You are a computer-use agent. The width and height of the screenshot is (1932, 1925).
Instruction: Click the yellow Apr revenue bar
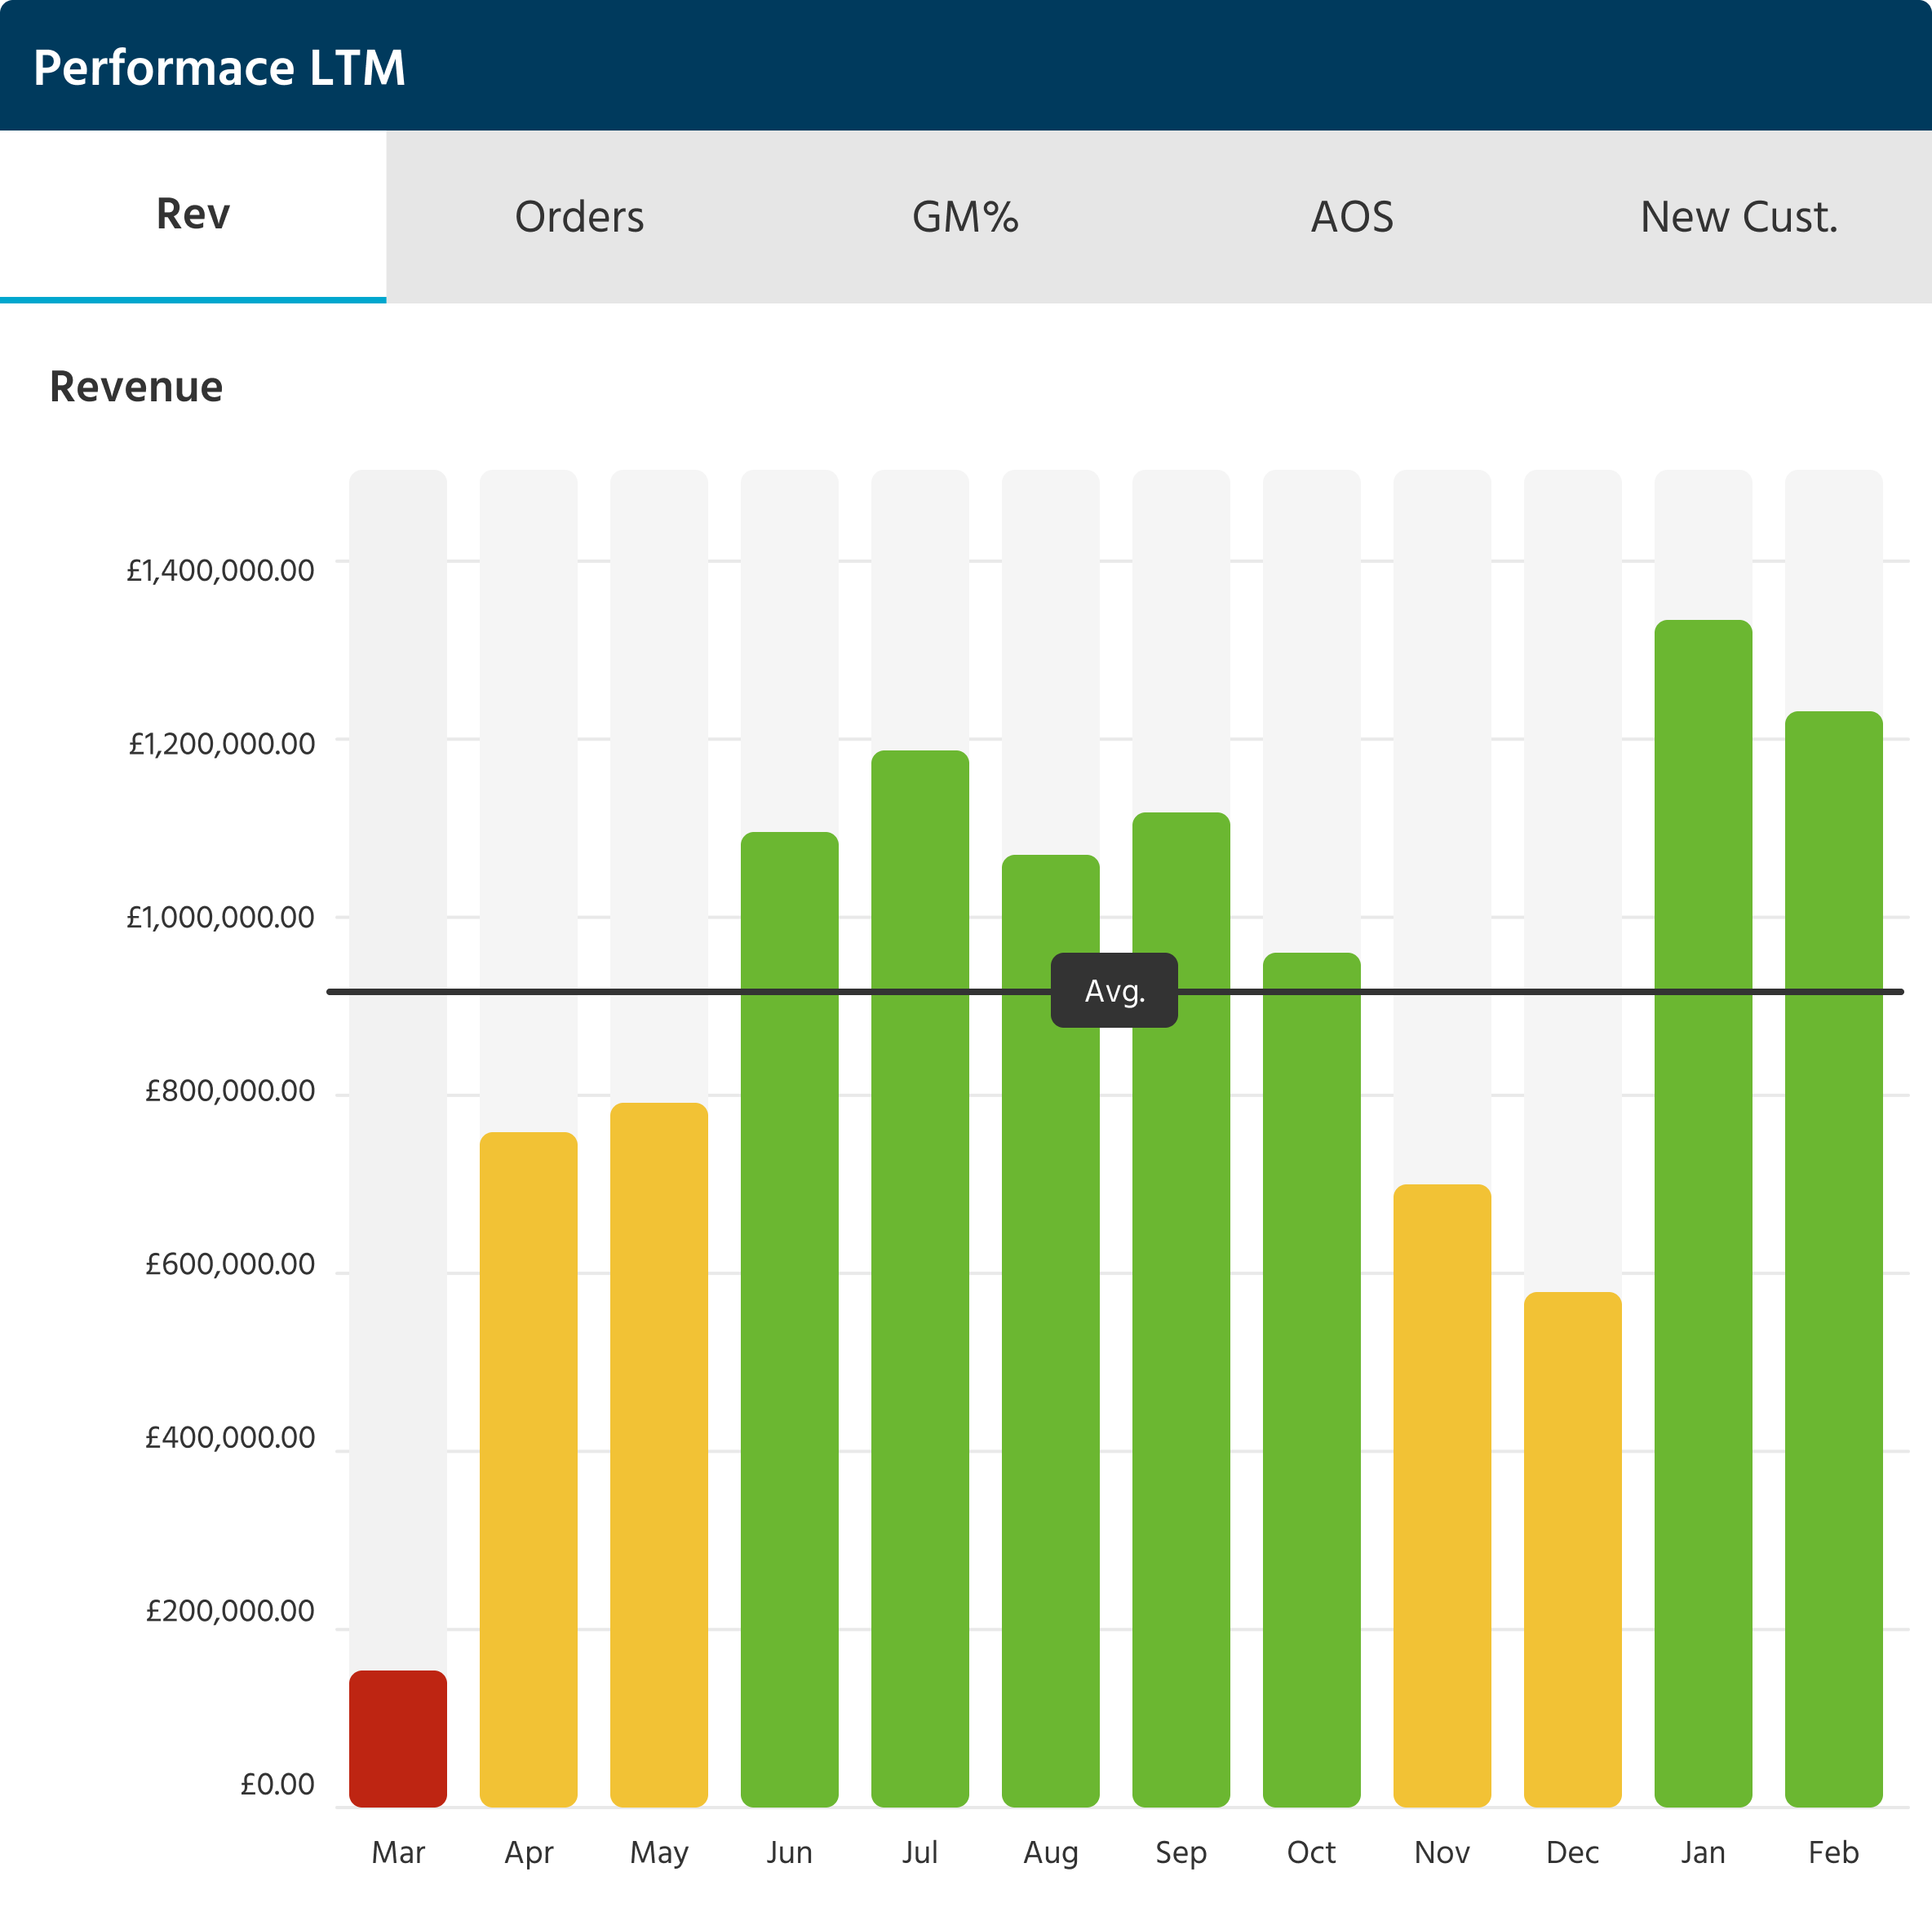(x=528, y=1469)
